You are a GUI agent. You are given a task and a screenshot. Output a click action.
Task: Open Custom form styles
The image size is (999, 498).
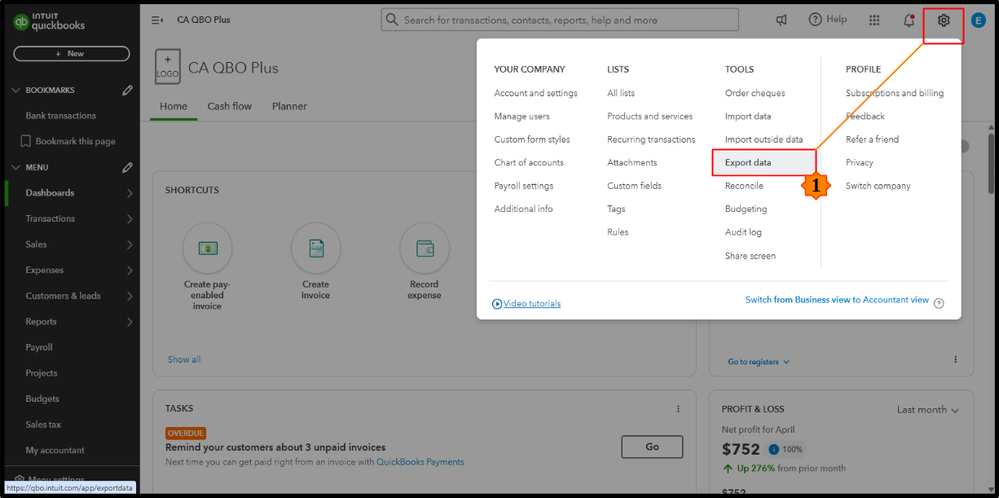tap(532, 139)
